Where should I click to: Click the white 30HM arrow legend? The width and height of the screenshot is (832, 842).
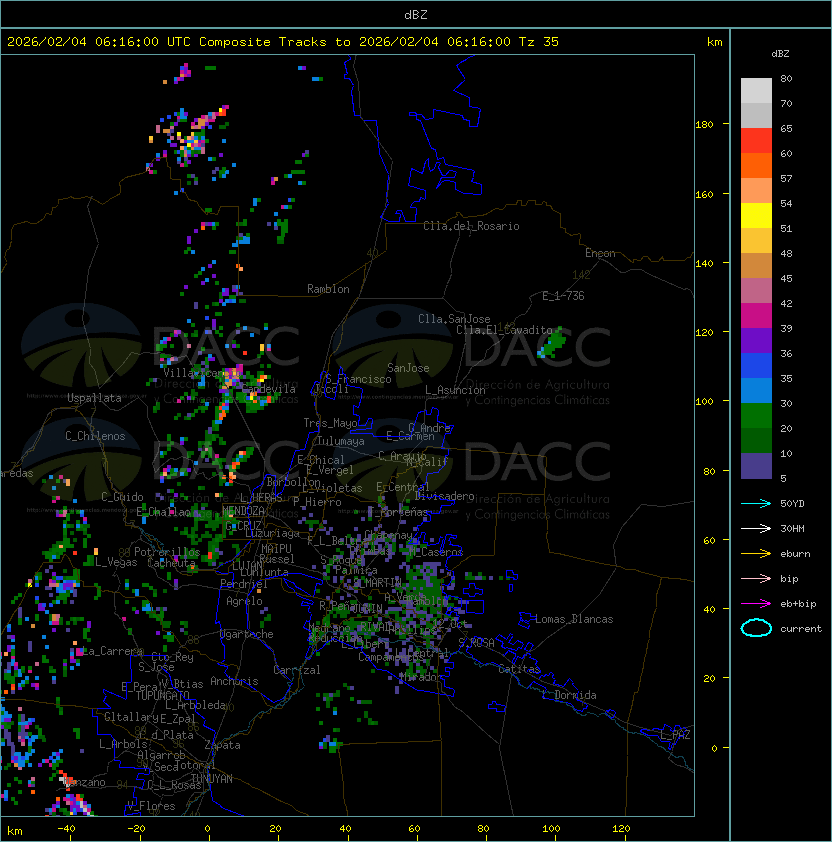pos(756,528)
